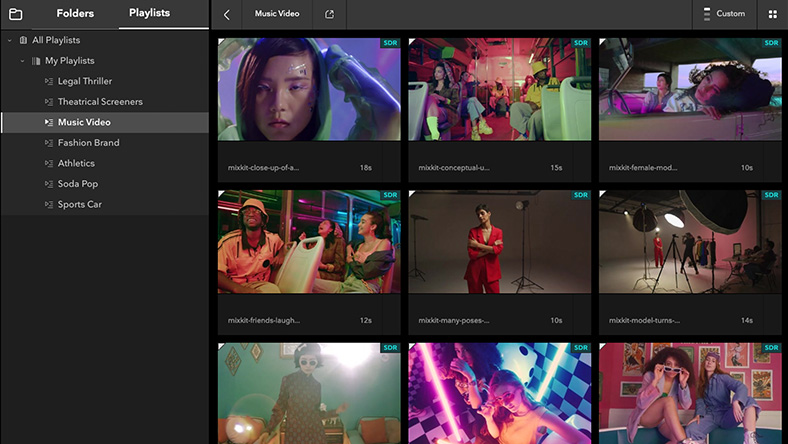Image resolution: width=788 pixels, height=444 pixels.
Task: Open the Athletics playlist
Action: click(x=76, y=163)
